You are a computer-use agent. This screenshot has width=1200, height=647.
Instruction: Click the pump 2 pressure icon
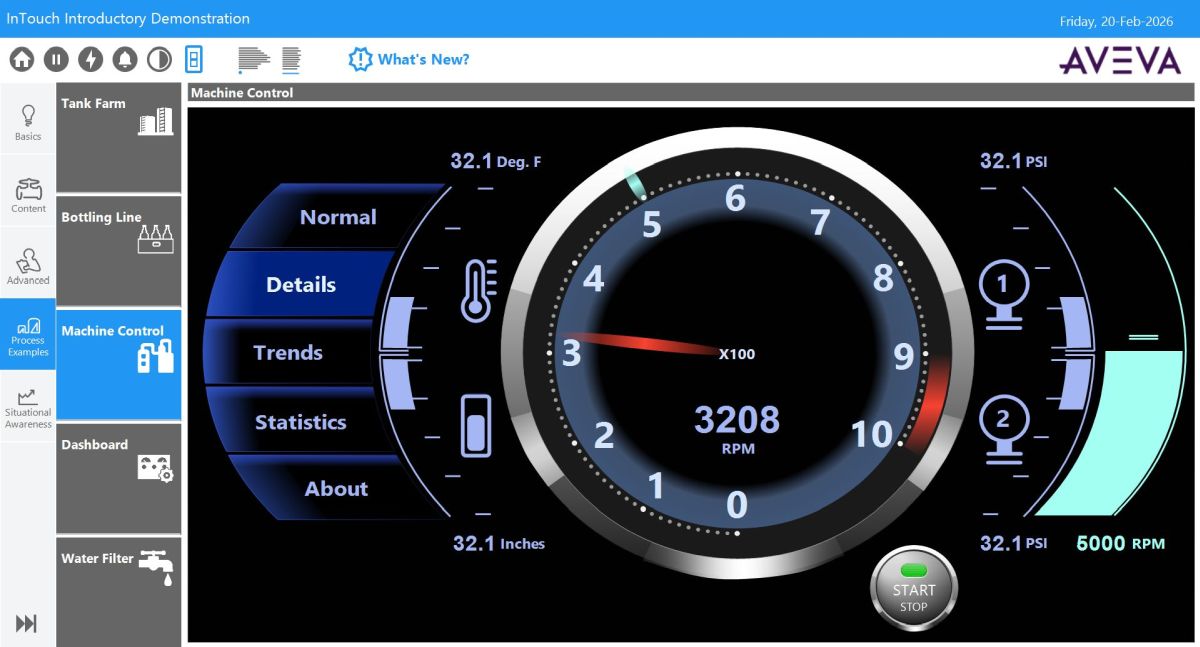pyautogui.click(x=1003, y=430)
